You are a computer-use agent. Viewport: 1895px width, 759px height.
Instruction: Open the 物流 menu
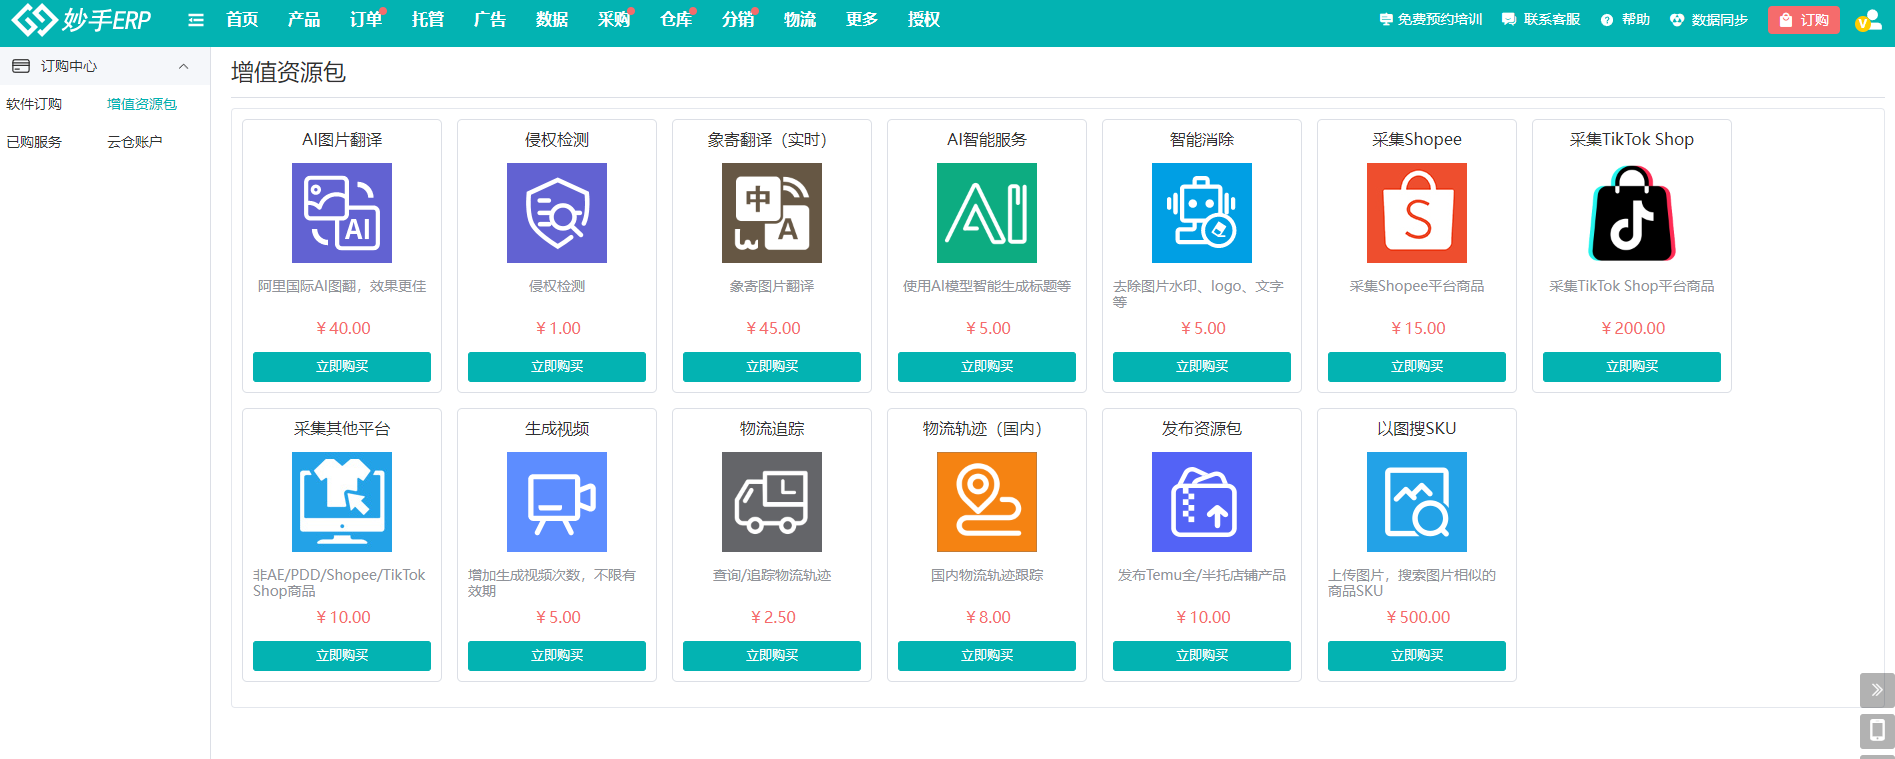800,20
